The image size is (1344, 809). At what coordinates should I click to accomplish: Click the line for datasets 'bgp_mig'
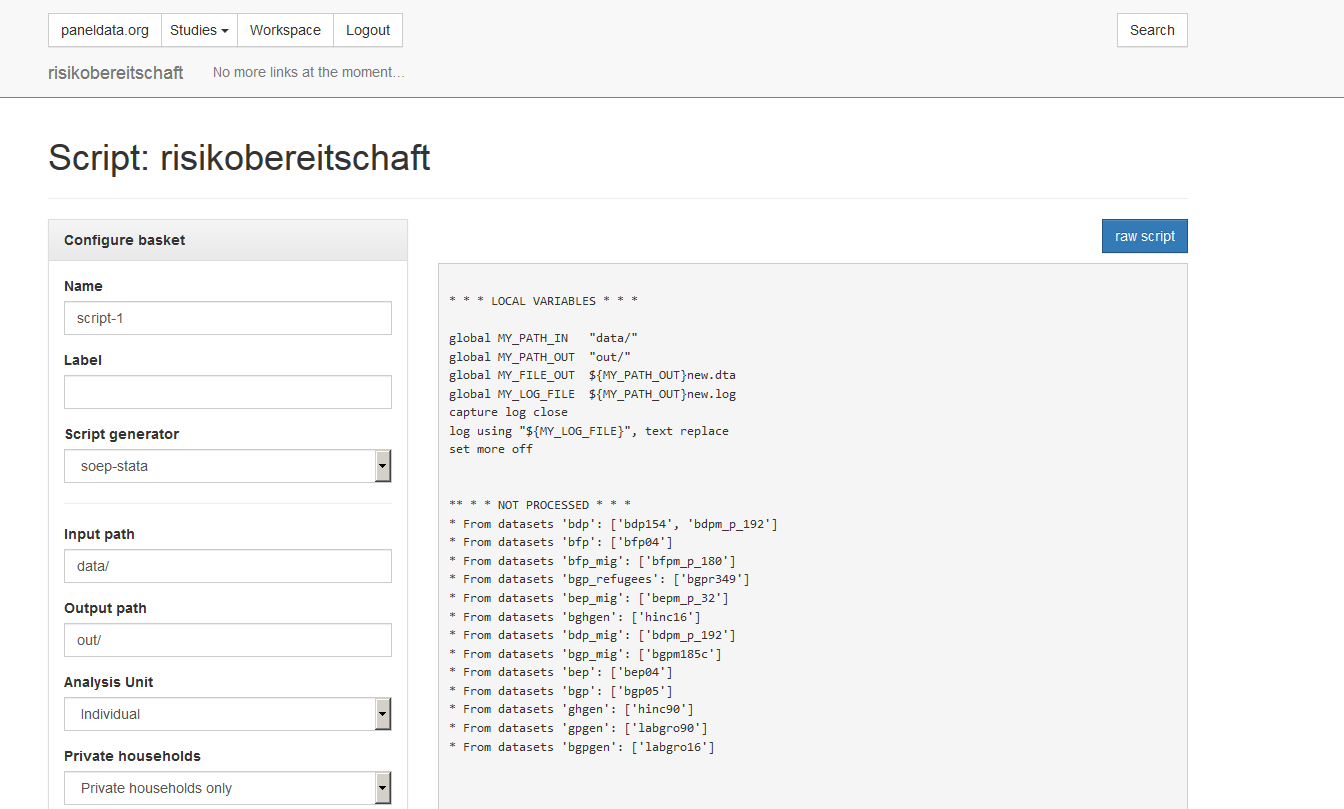585,654
